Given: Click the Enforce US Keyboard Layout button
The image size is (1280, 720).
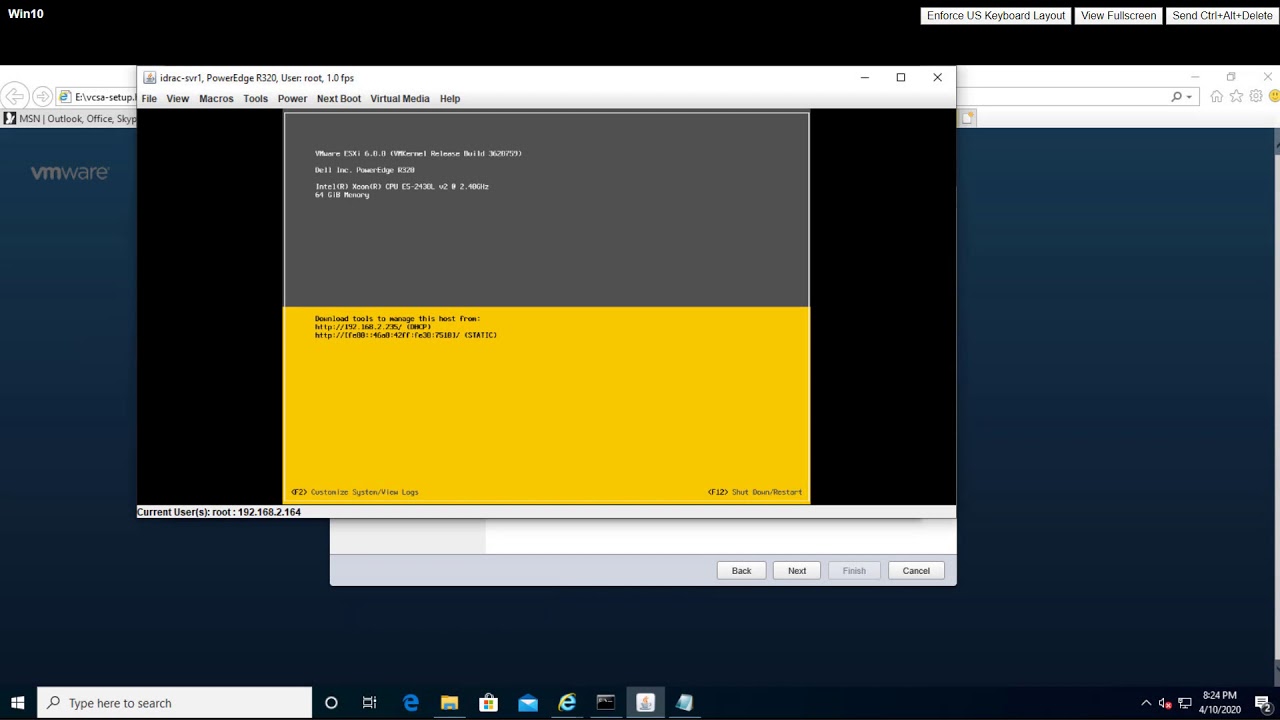Looking at the screenshot, I should pos(996,16).
